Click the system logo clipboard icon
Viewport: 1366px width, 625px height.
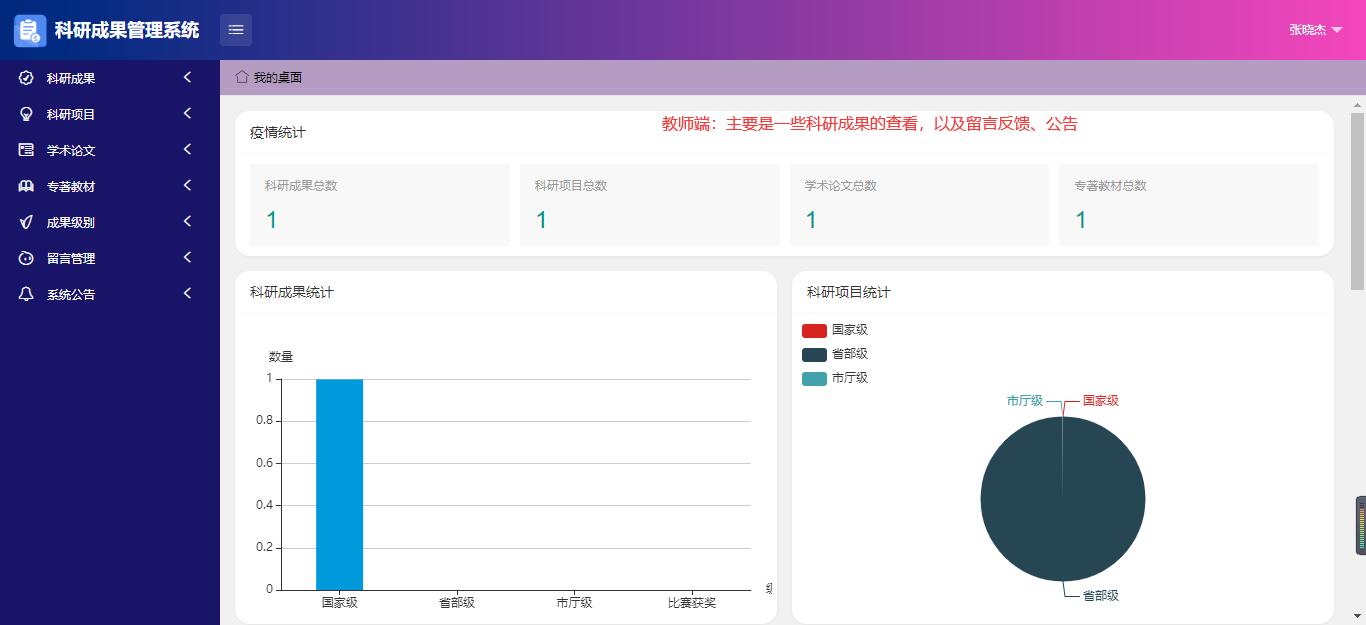click(x=30, y=30)
